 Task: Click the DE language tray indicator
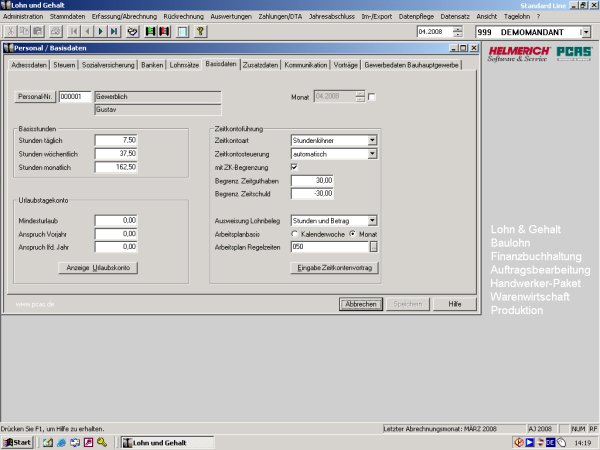pyautogui.click(x=550, y=443)
